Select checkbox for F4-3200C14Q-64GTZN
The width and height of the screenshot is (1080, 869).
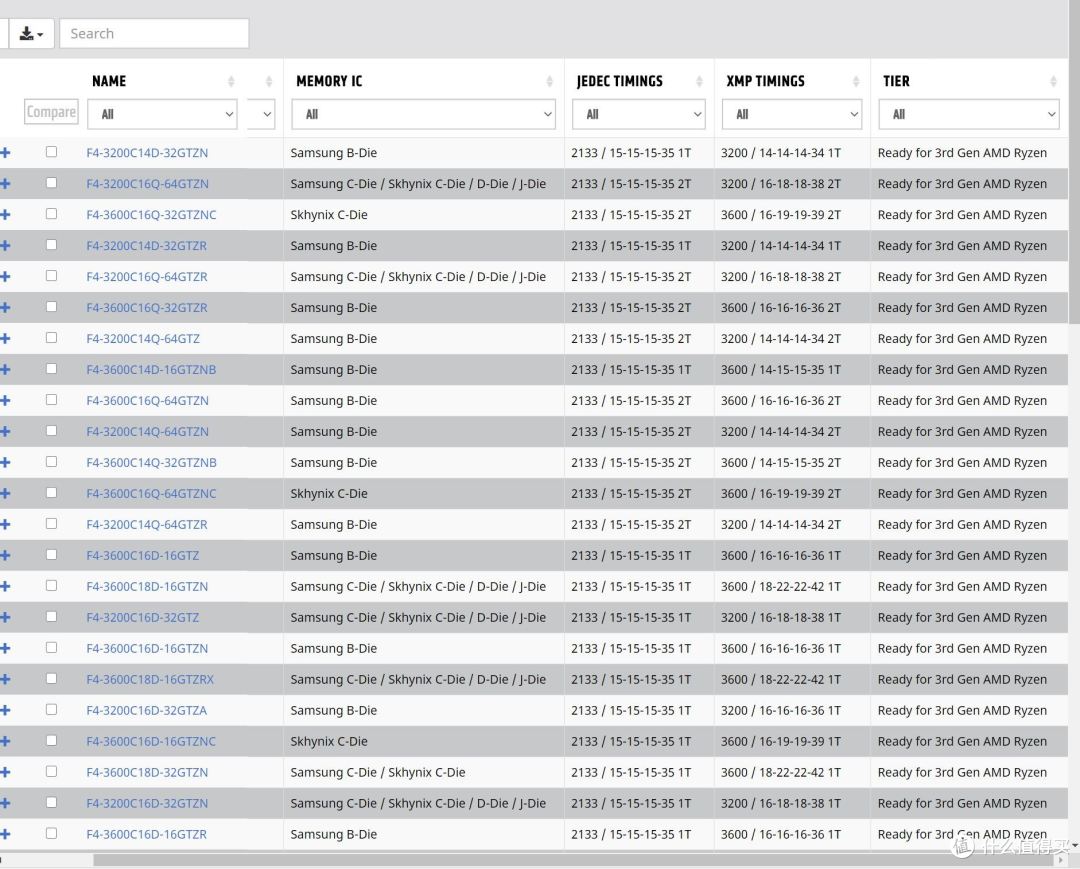tap(52, 430)
